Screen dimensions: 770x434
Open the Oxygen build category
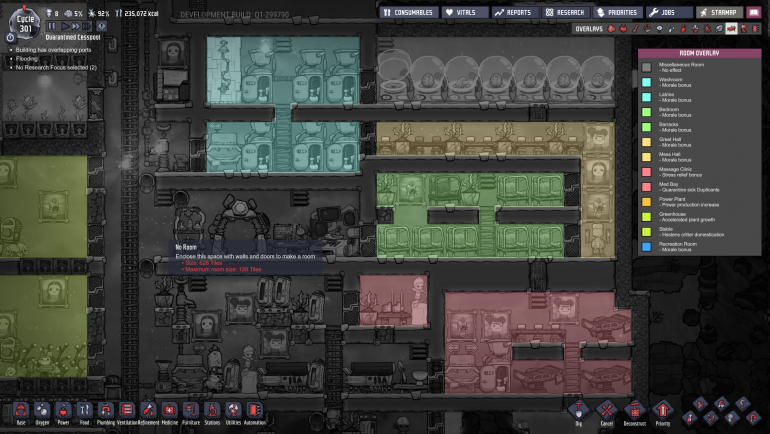[x=42, y=410]
